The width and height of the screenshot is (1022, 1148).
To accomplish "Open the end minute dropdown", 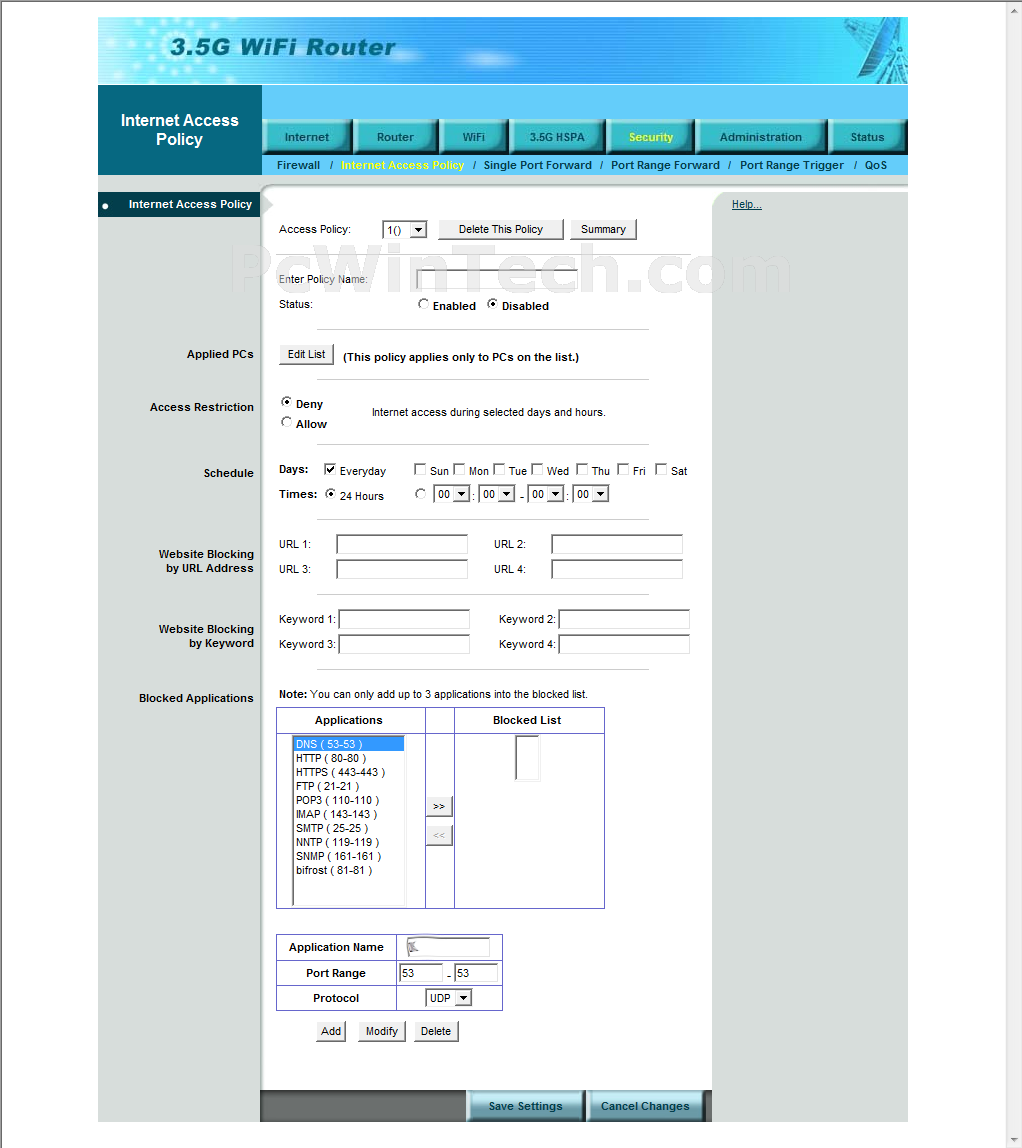I will [x=591, y=494].
